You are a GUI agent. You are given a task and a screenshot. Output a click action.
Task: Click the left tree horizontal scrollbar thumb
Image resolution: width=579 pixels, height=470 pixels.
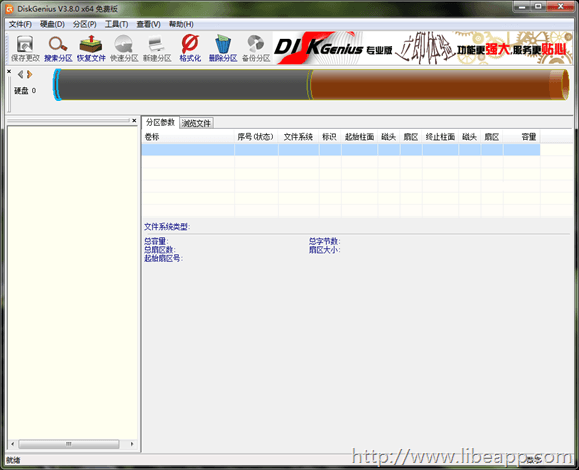point(69,444)
